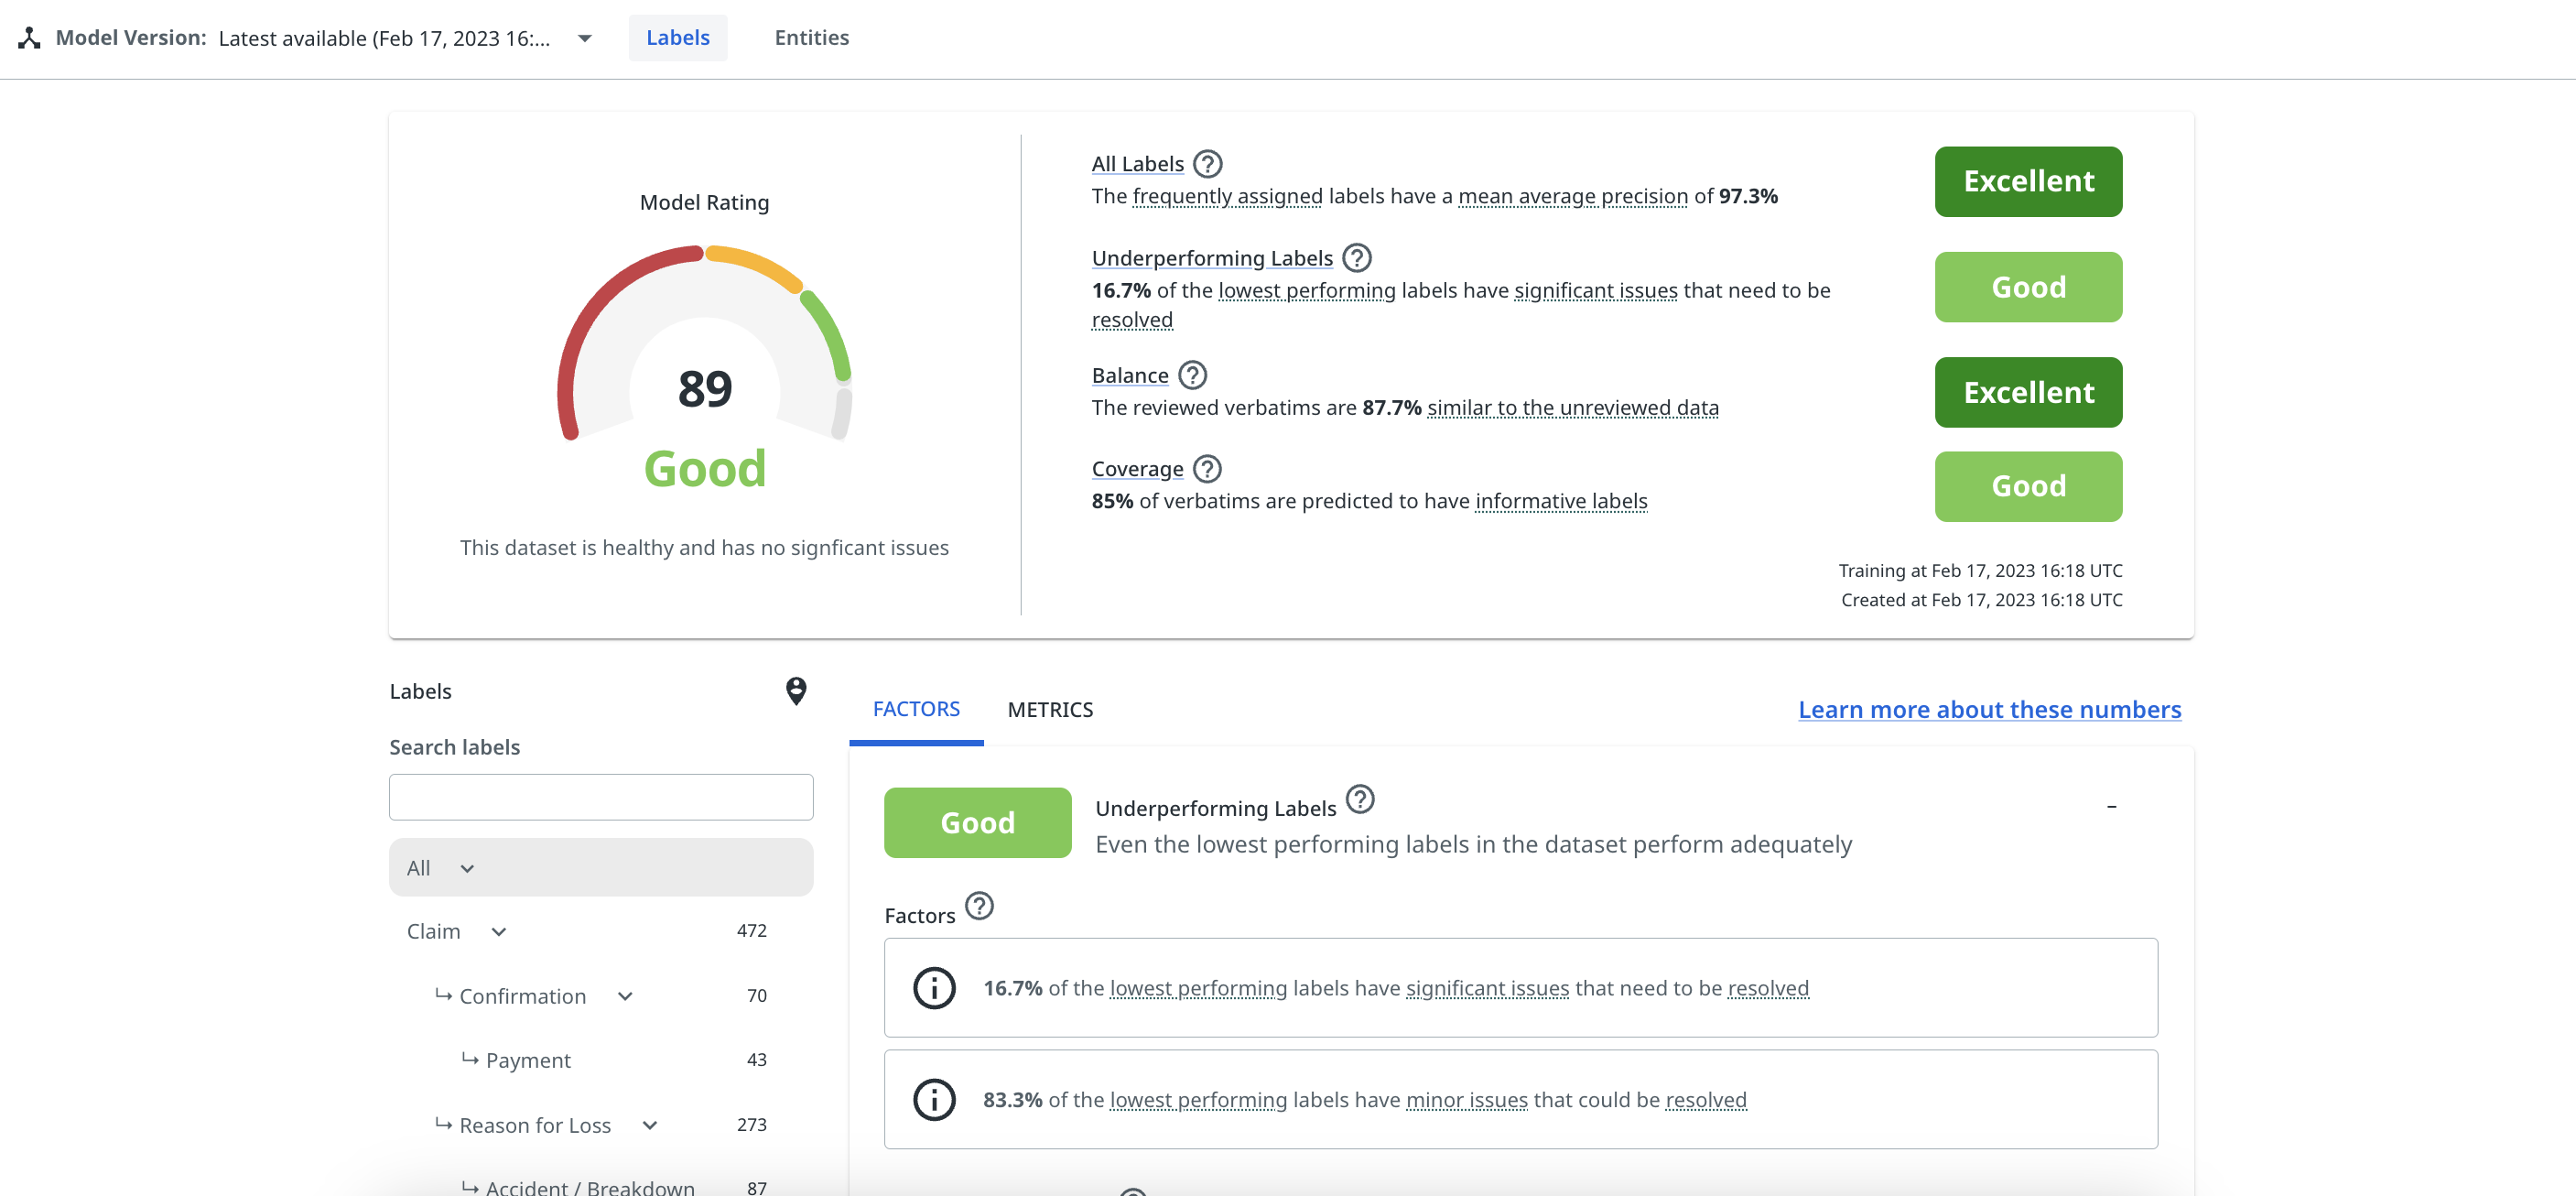Click info icon on 16.7% factor row

click(933, 988)
